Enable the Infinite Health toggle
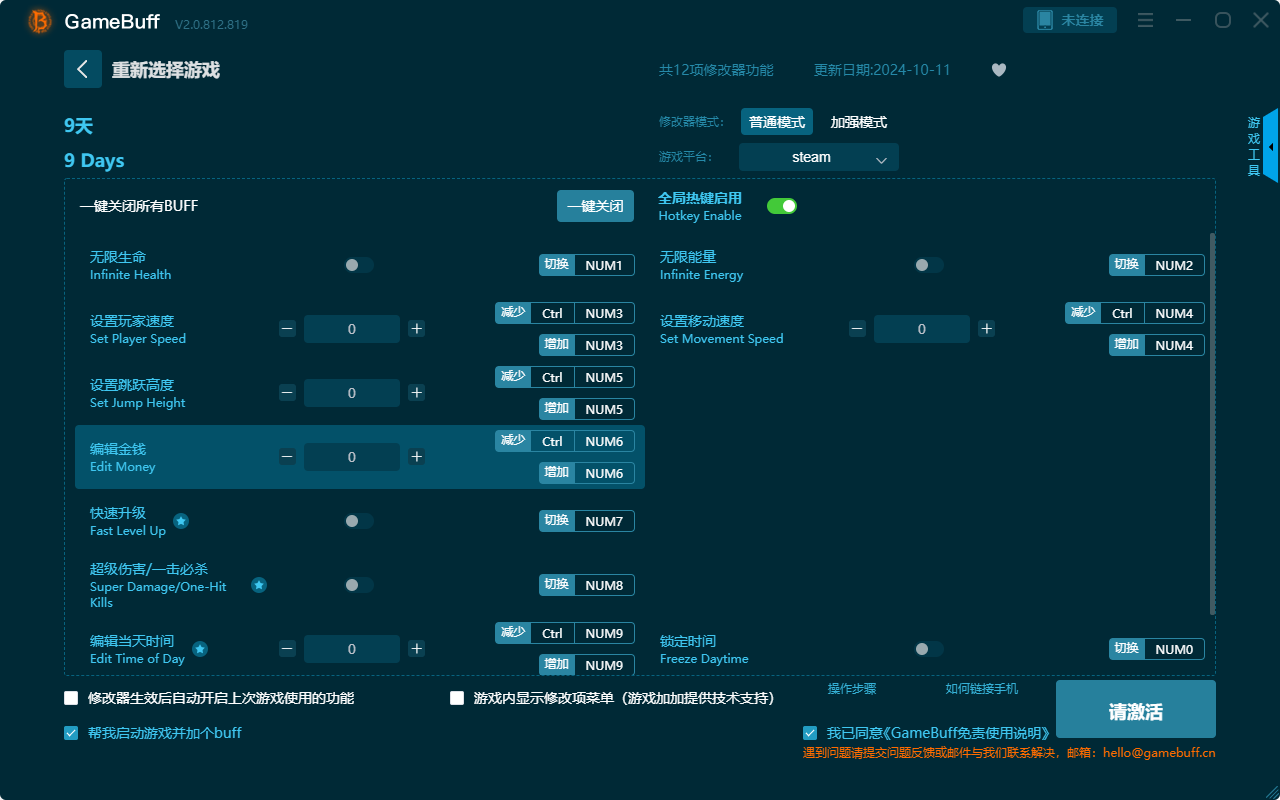This screenshot has height=800, width=1280. pyautogui.click(x=358, y=264)
